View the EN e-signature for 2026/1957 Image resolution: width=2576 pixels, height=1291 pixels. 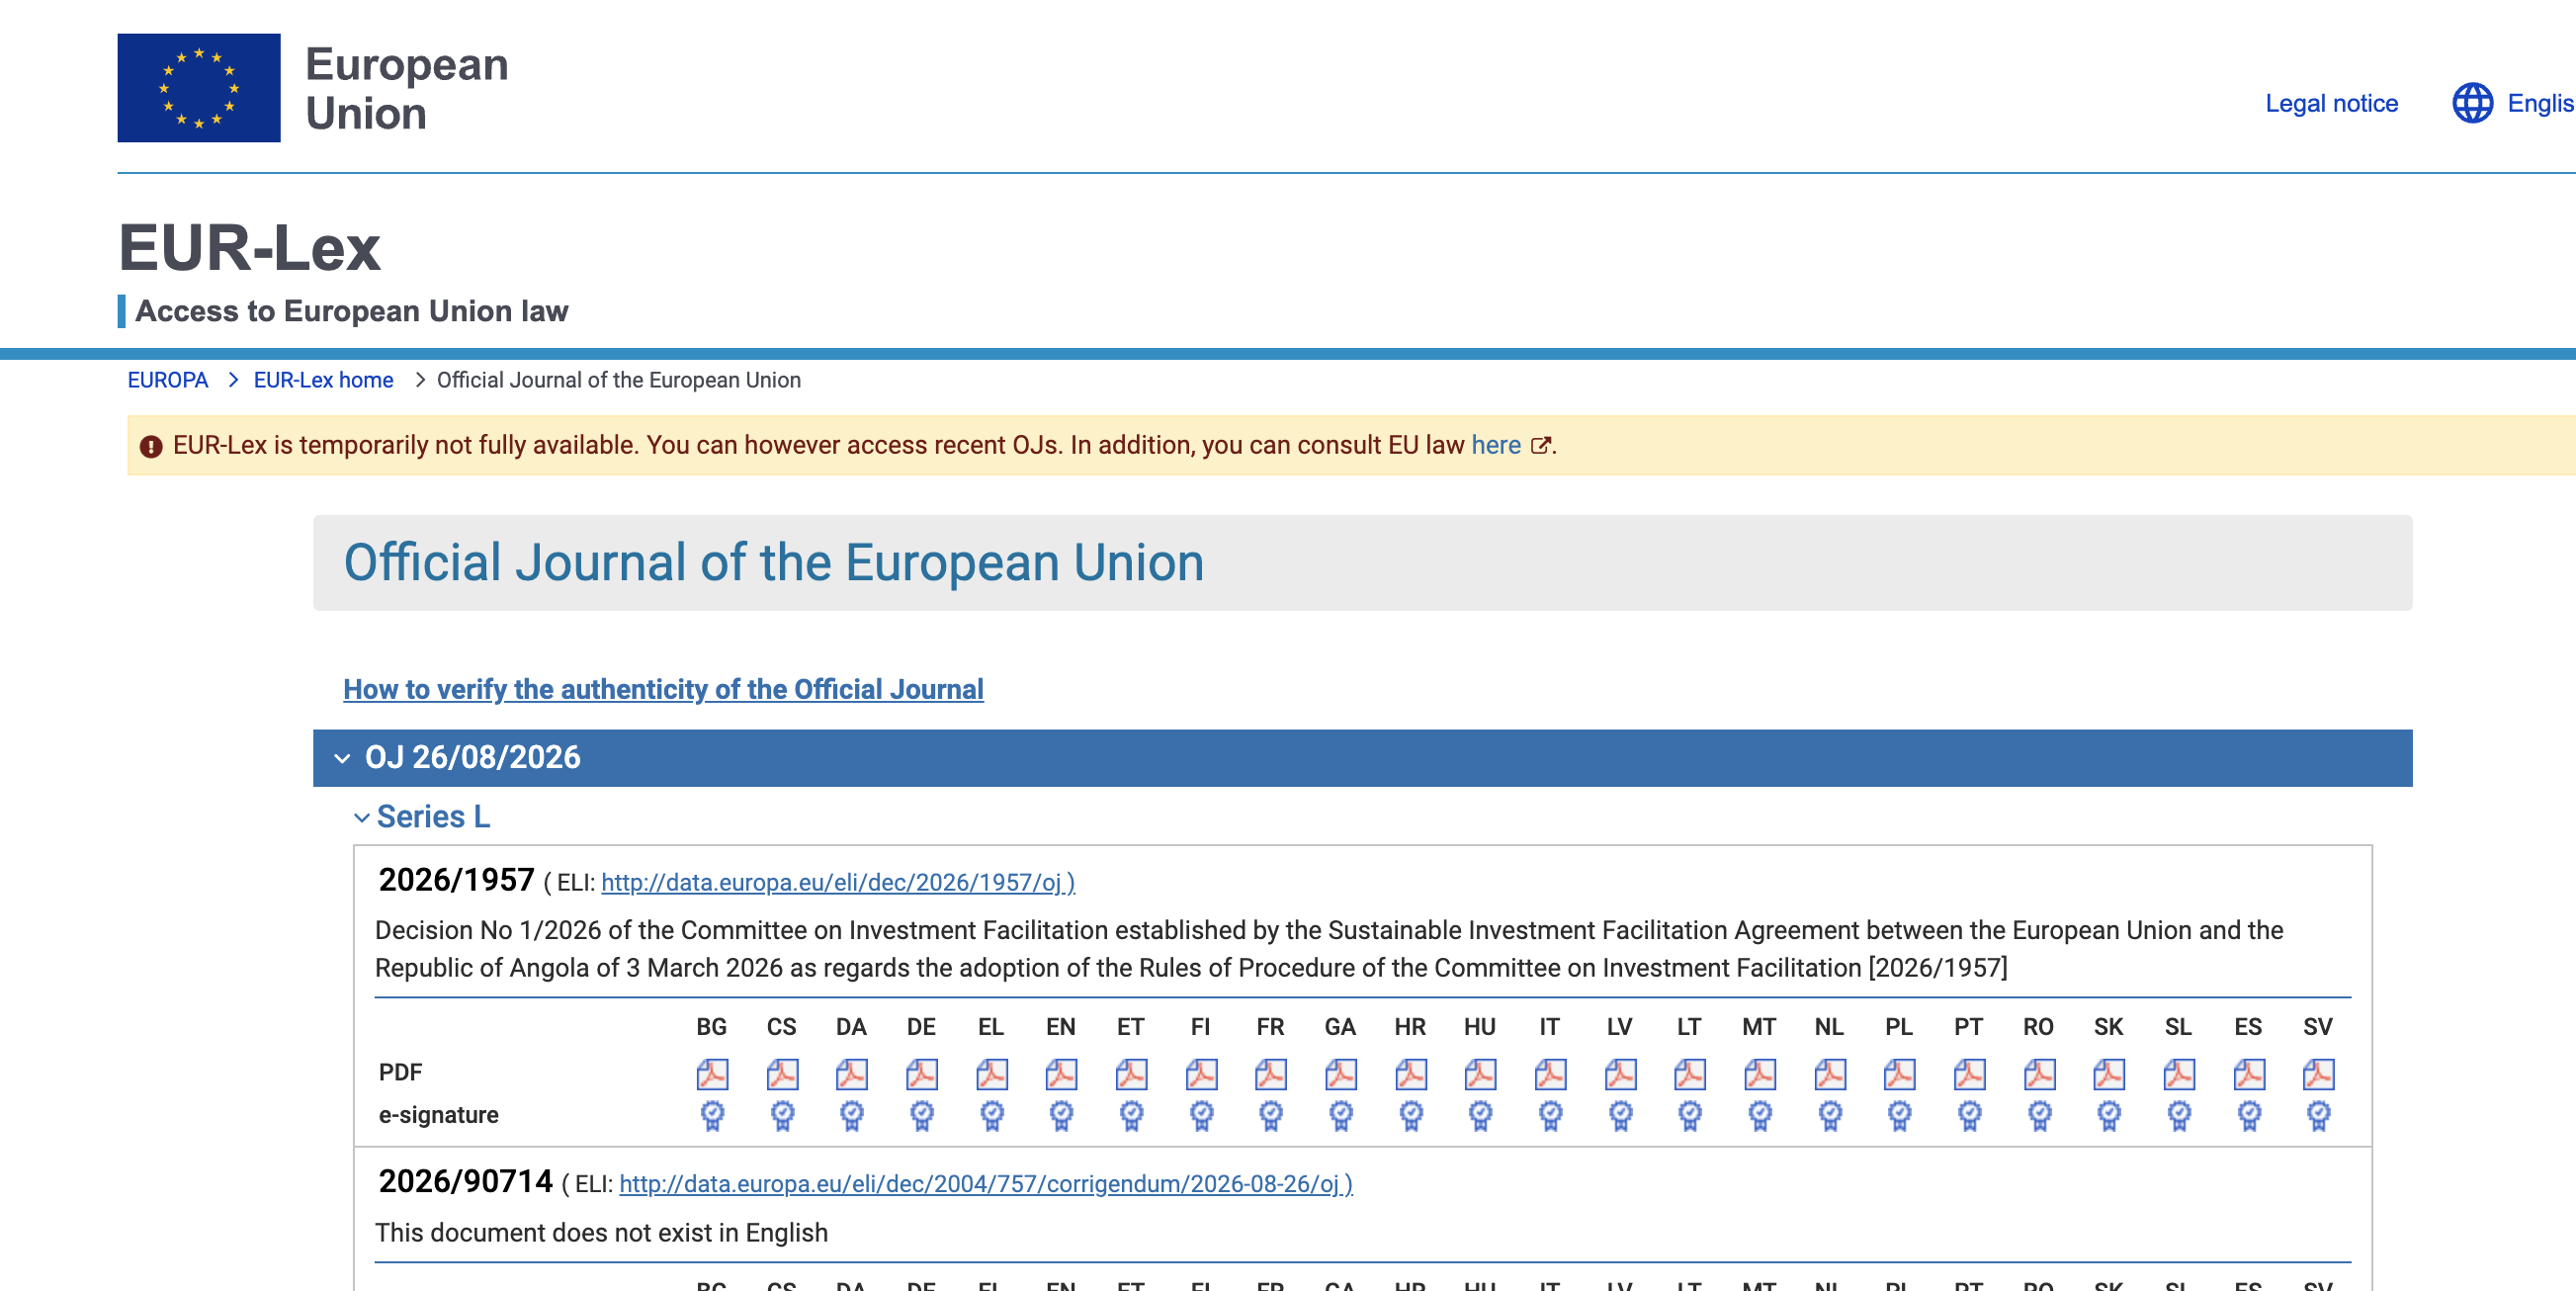point(1061,1115)
